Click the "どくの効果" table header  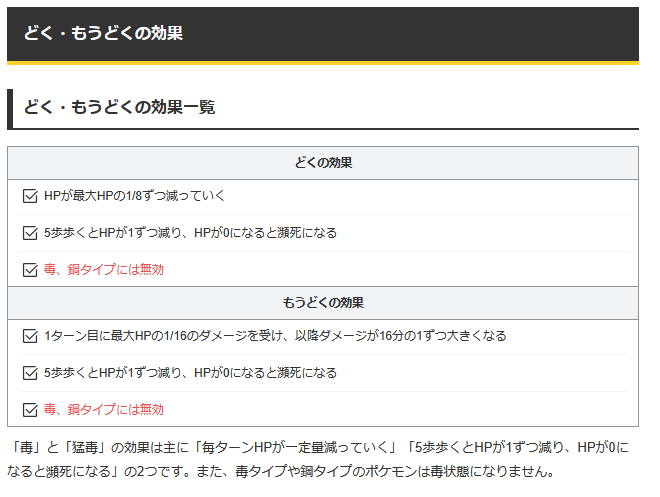coord(322,163)
